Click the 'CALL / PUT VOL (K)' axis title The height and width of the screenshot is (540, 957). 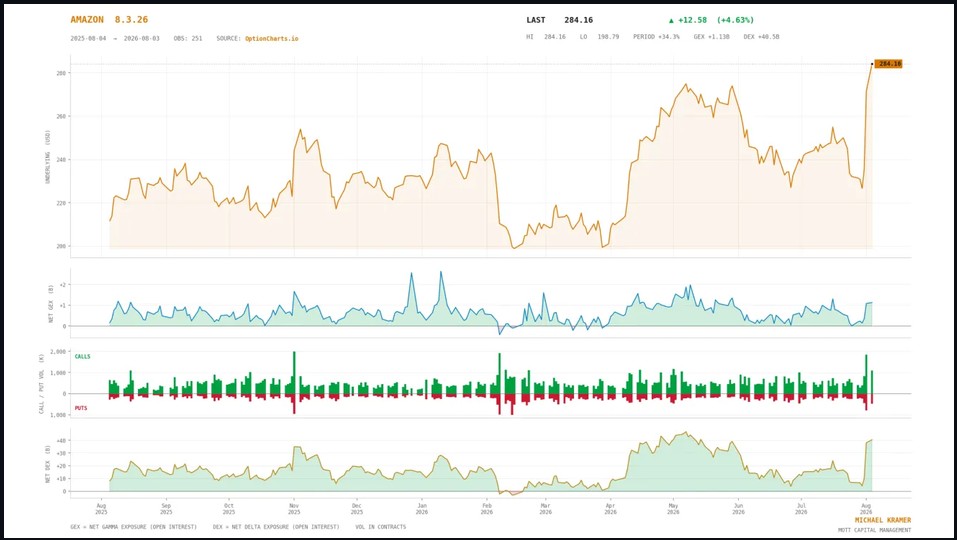pos(42,384)
